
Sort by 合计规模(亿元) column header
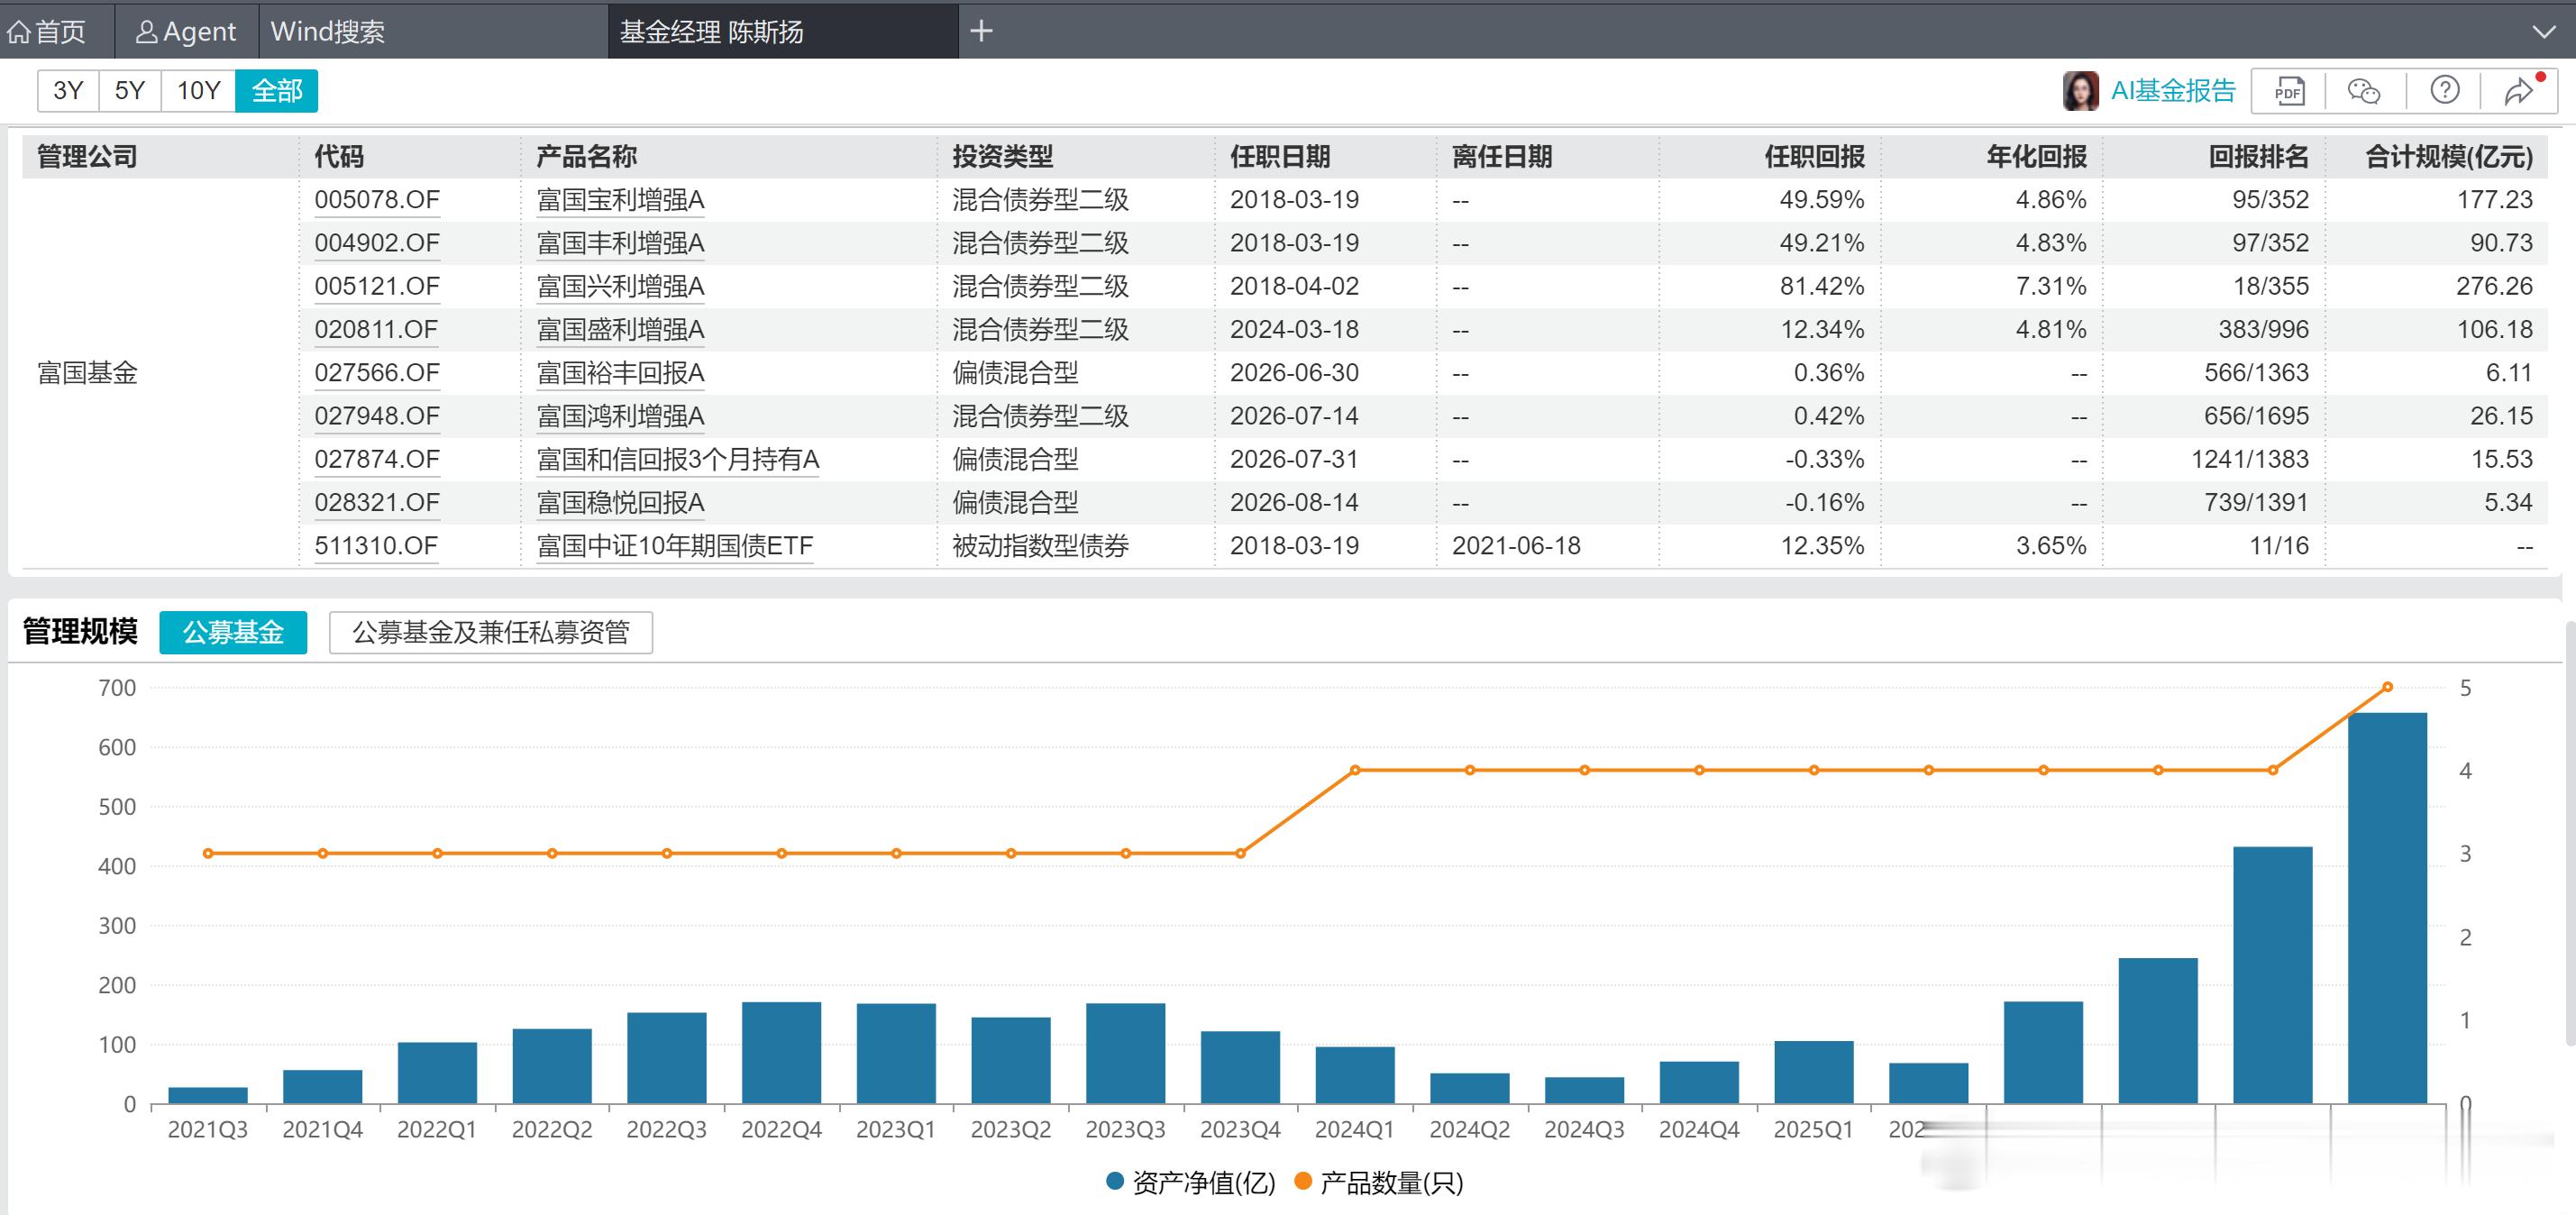(2448, 157)
